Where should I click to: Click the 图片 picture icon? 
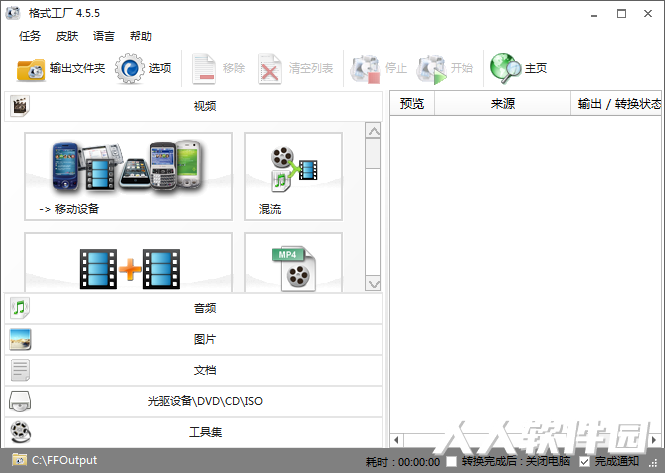(x=20, y=339)
